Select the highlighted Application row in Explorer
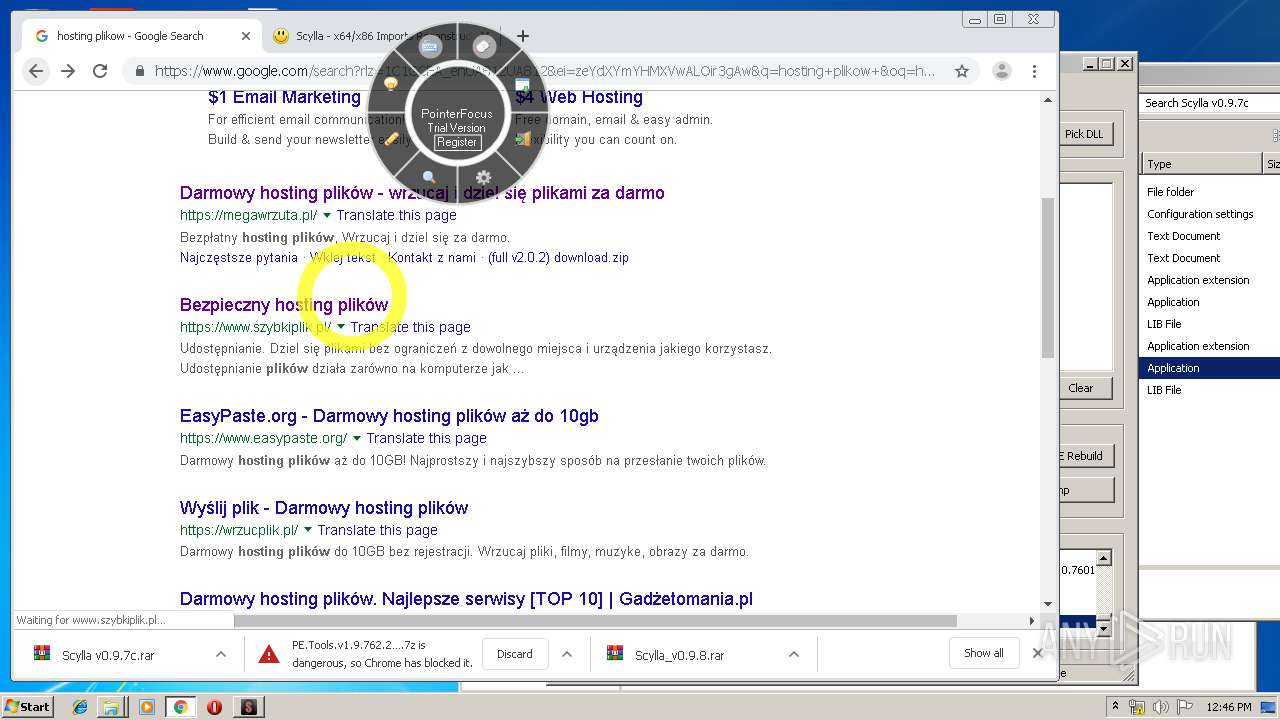The width and height of the screenshot is (1280, 720). [x=1209, y=368]
